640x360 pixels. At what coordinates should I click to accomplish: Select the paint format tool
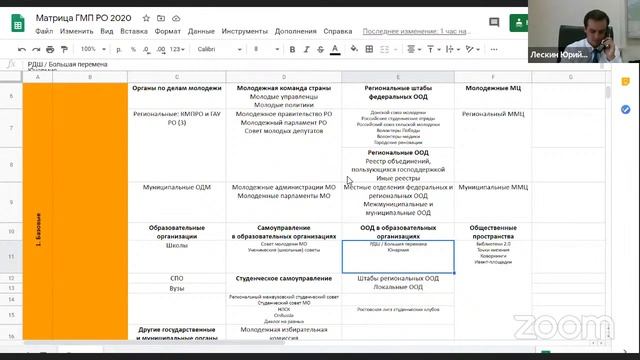tap(64, 49)
